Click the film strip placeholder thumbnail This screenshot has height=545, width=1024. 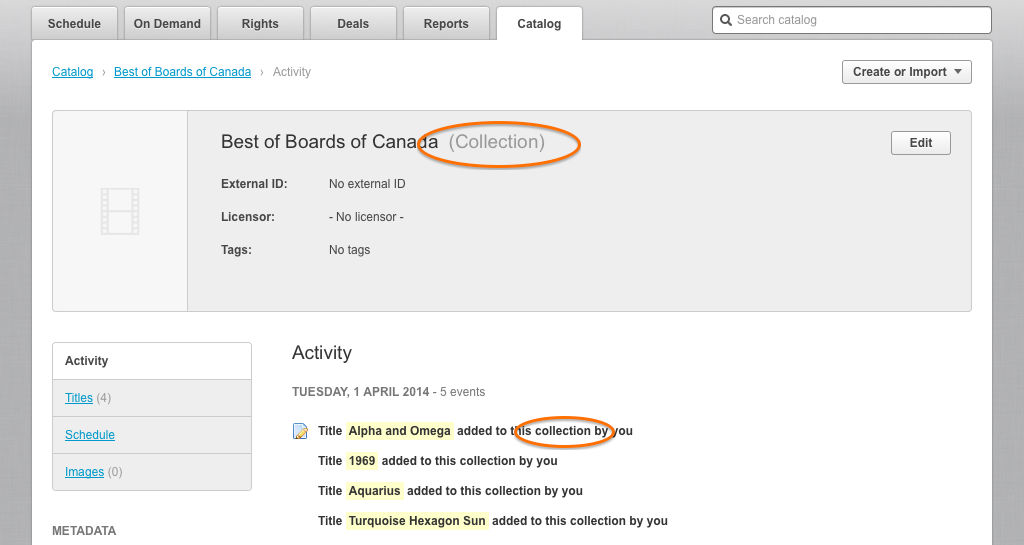coord(120,211)
